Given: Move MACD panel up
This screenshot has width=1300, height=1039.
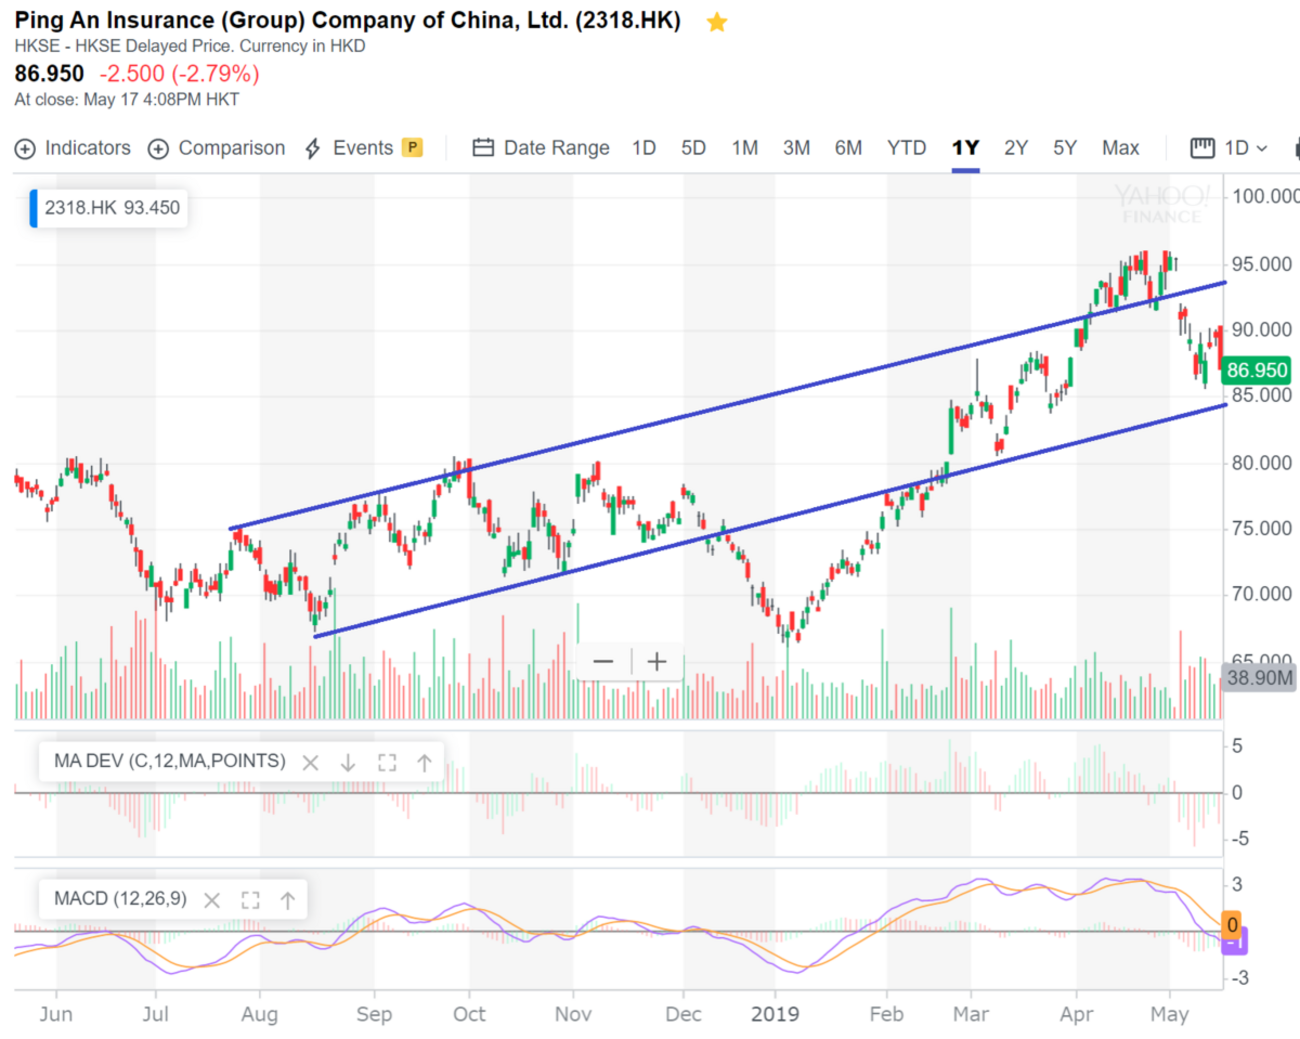Looking at the screenshot, I should point(288,900).
